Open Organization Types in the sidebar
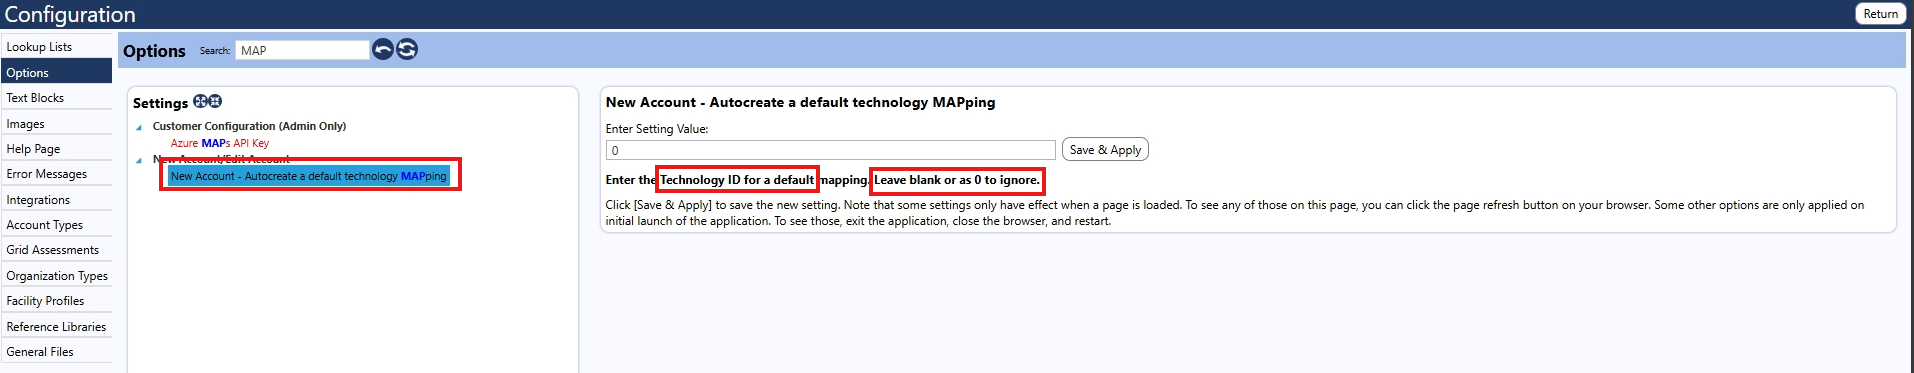Image resolution: width=1914 pixels, height=373 pixels. pos(56,276)
